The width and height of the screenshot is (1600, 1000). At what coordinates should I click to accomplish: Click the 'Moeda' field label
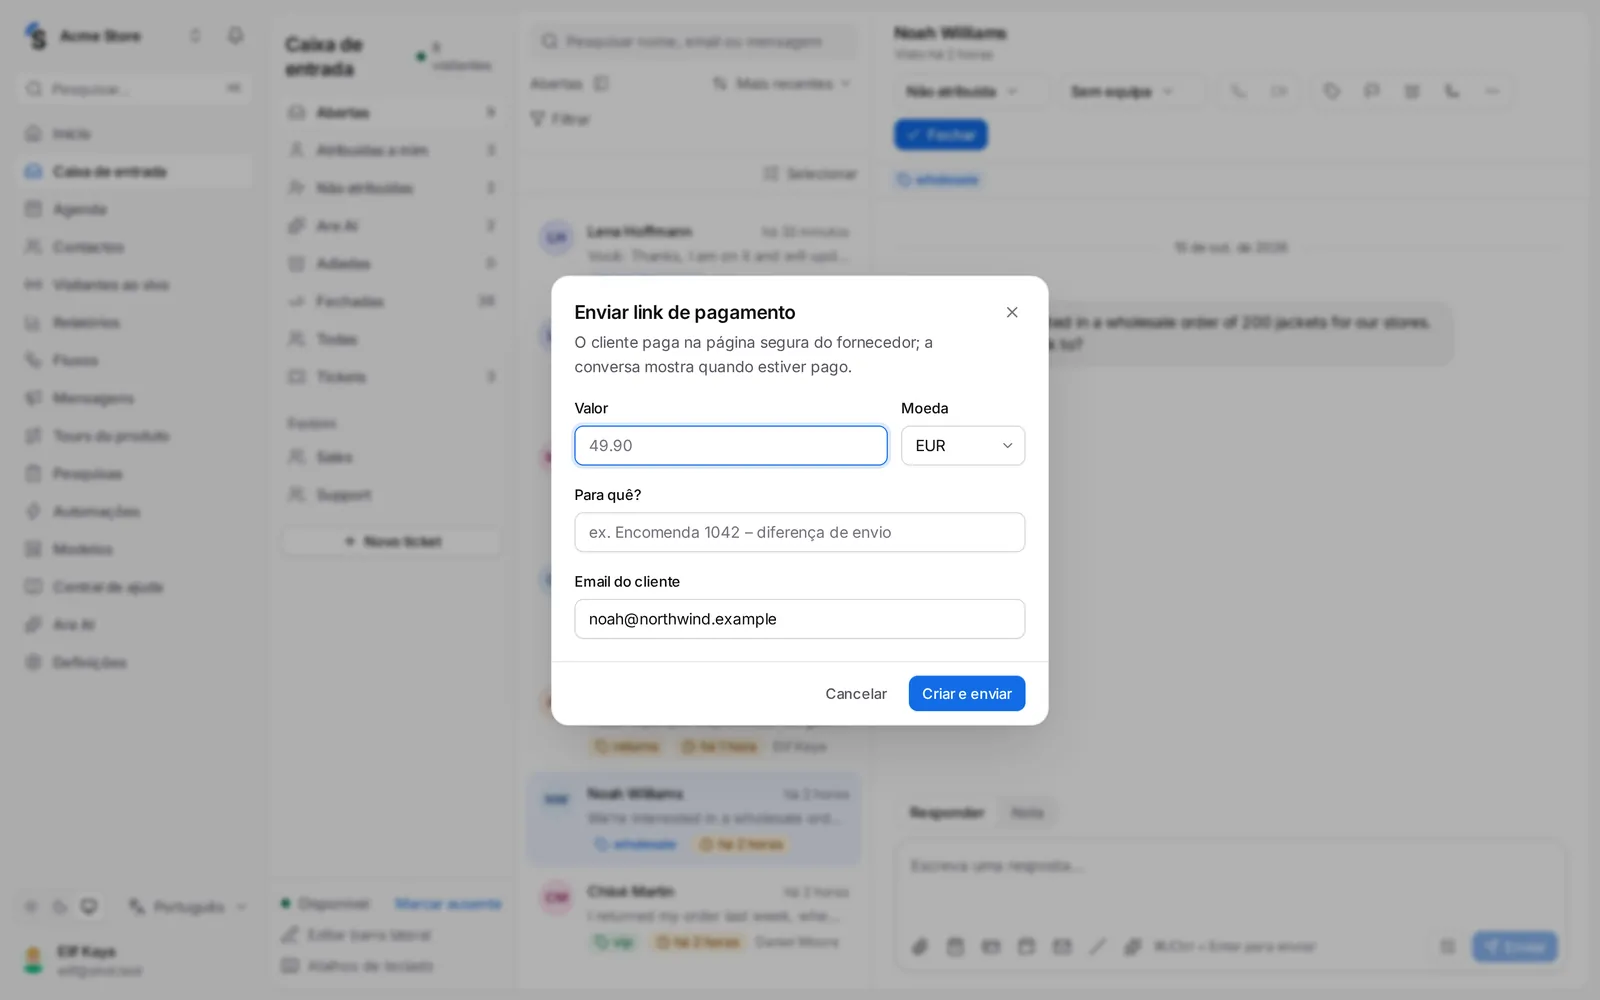(x=925, y=408)
